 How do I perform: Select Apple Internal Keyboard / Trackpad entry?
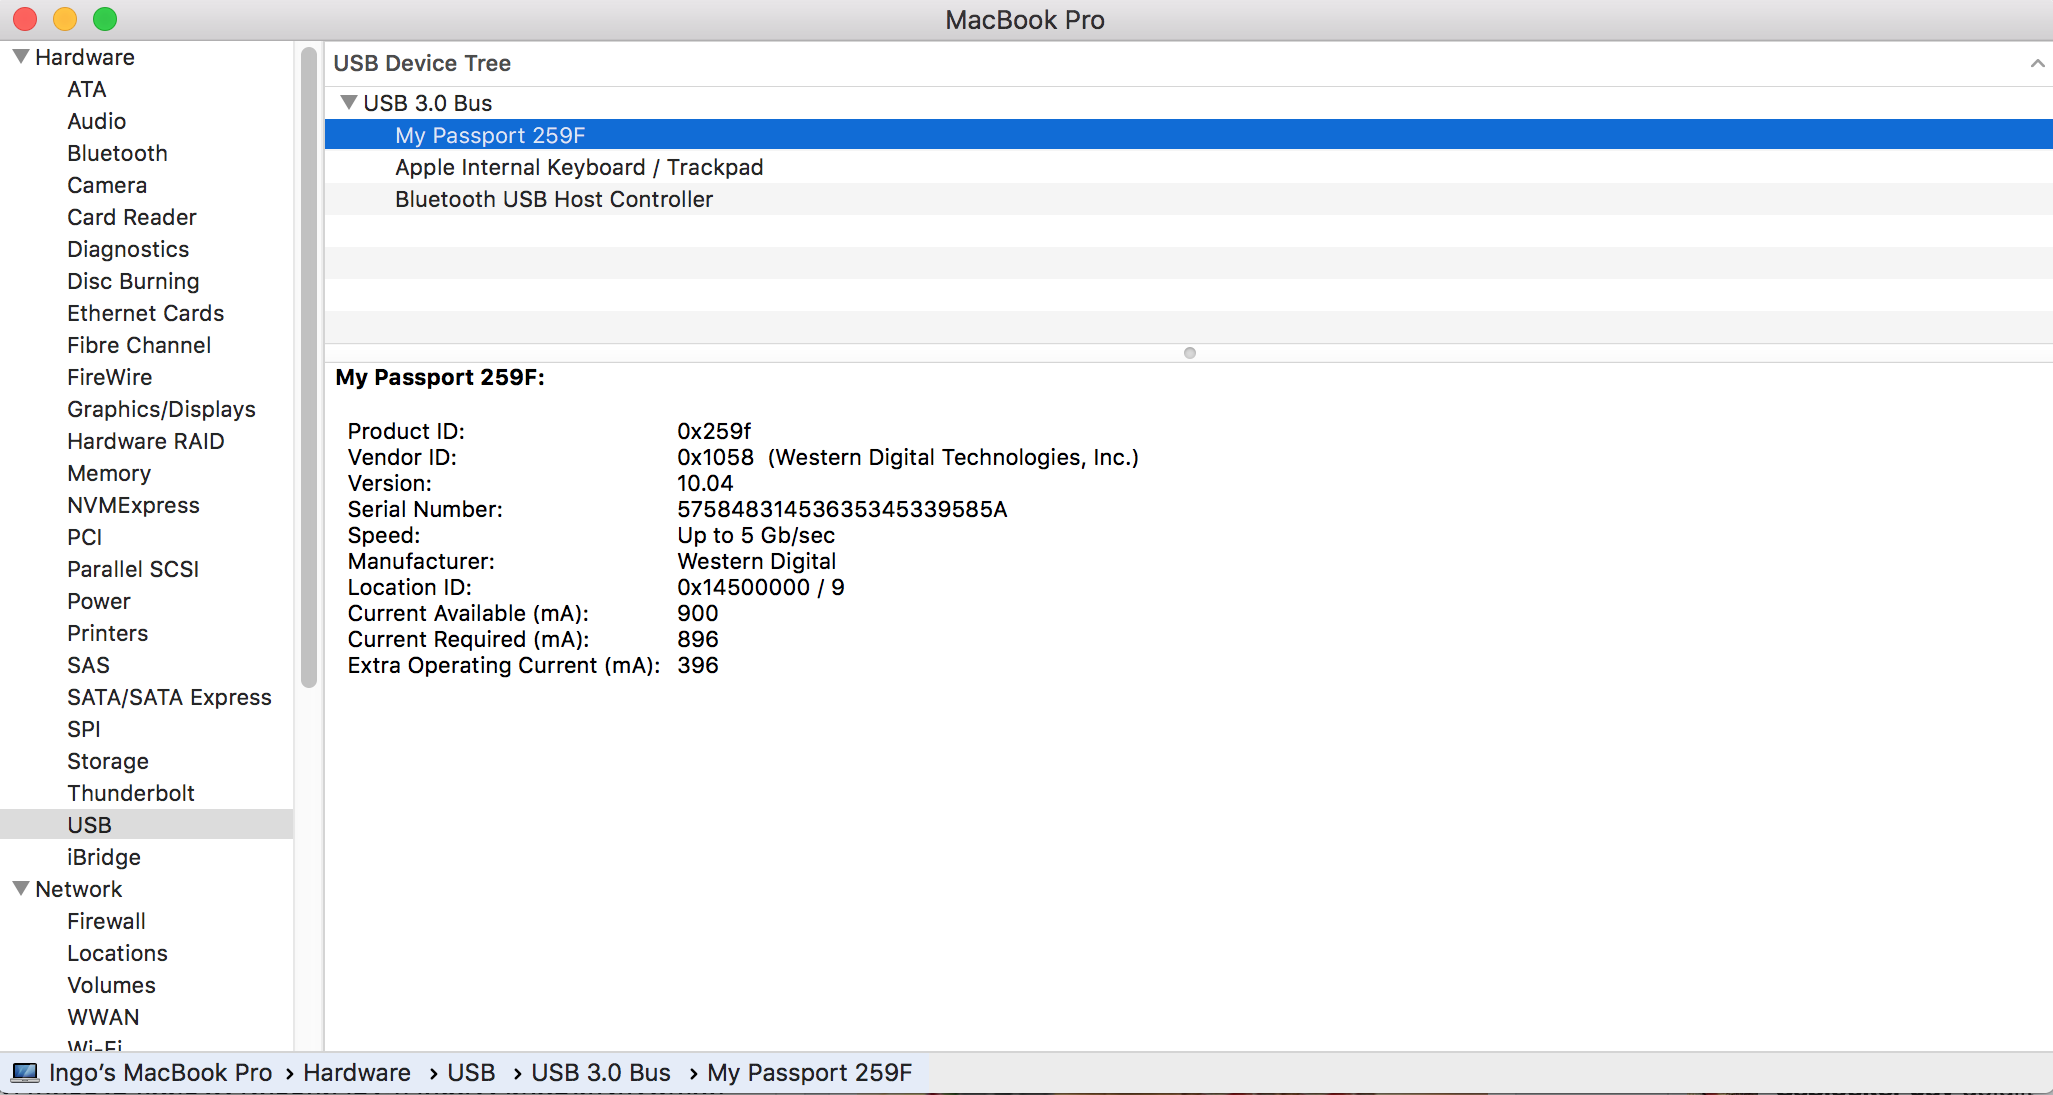click(x=578, y=167)
